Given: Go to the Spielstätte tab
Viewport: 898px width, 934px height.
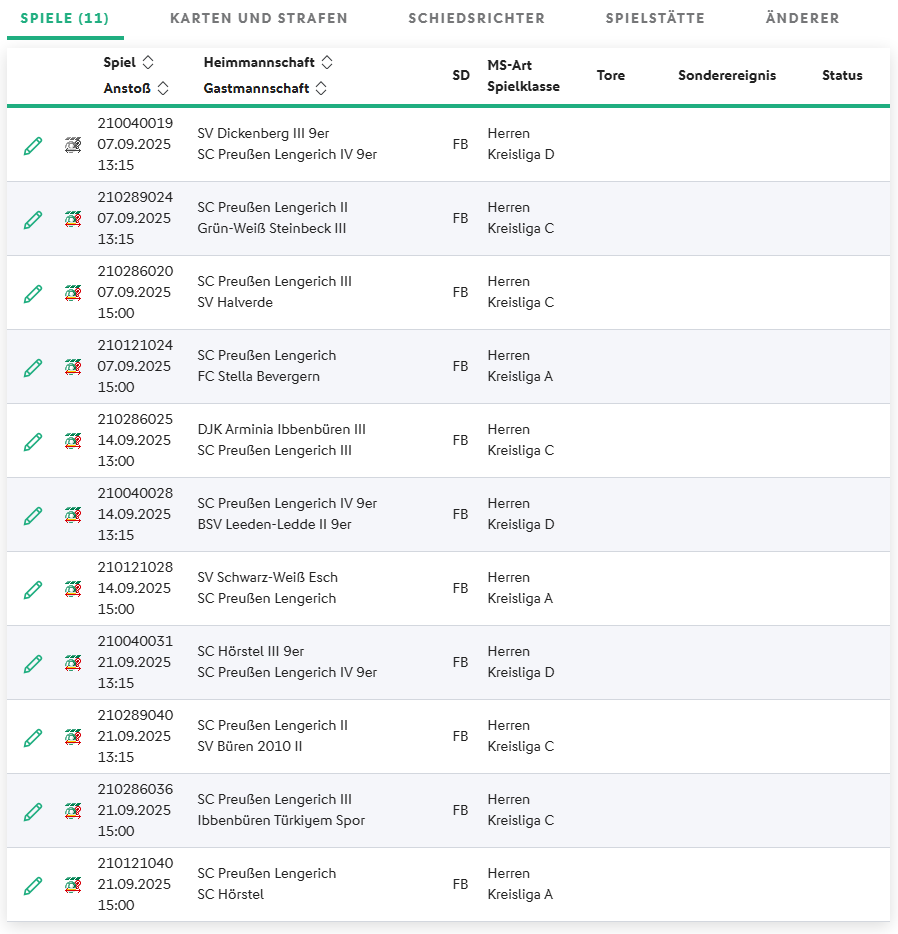Looking at the screenshot, I should pyautogui.click(x=655, y=18).
